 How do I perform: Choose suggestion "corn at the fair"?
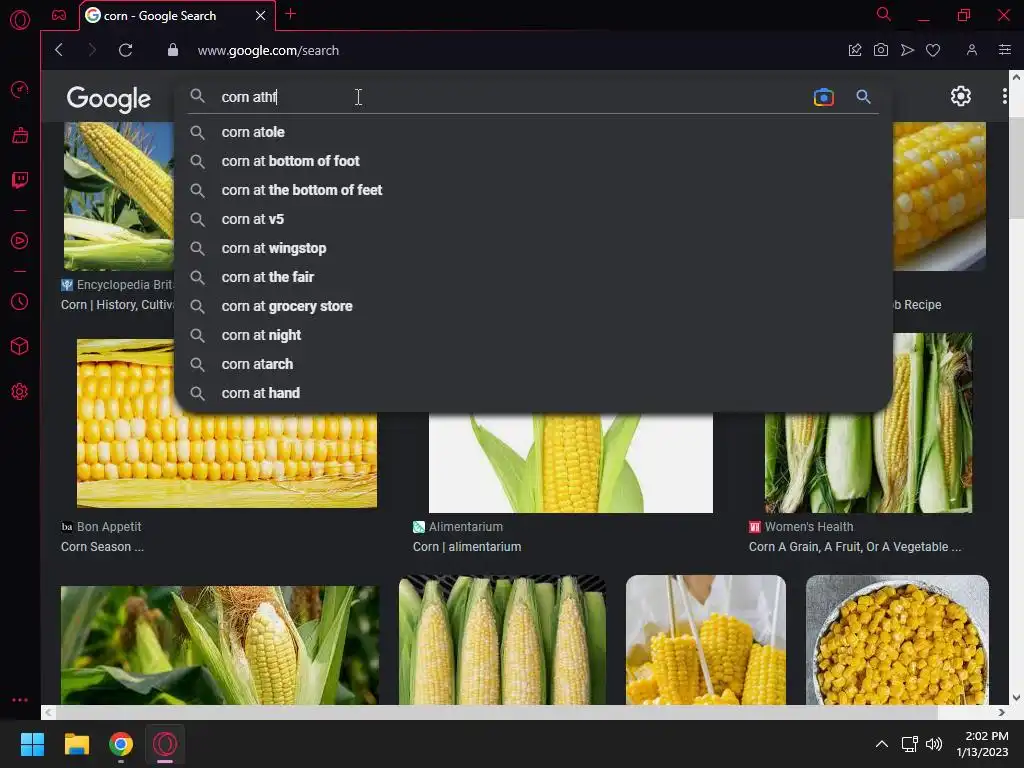click(533, 277)
